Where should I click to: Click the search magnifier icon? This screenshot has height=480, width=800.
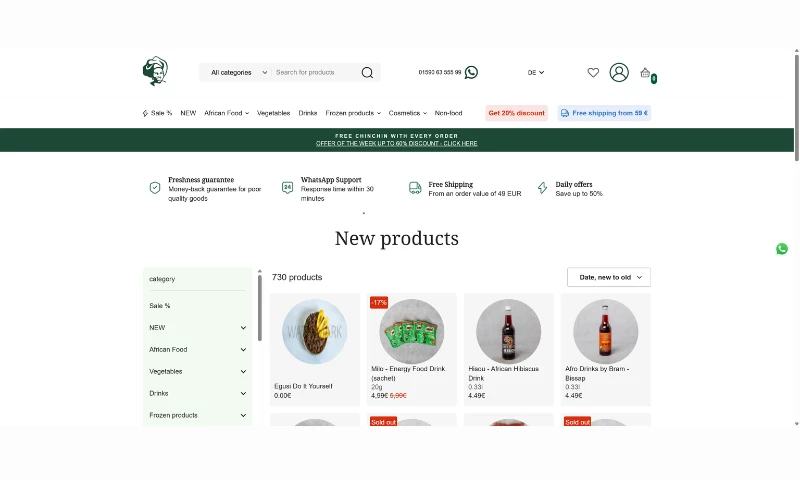(x=367, y=72)
